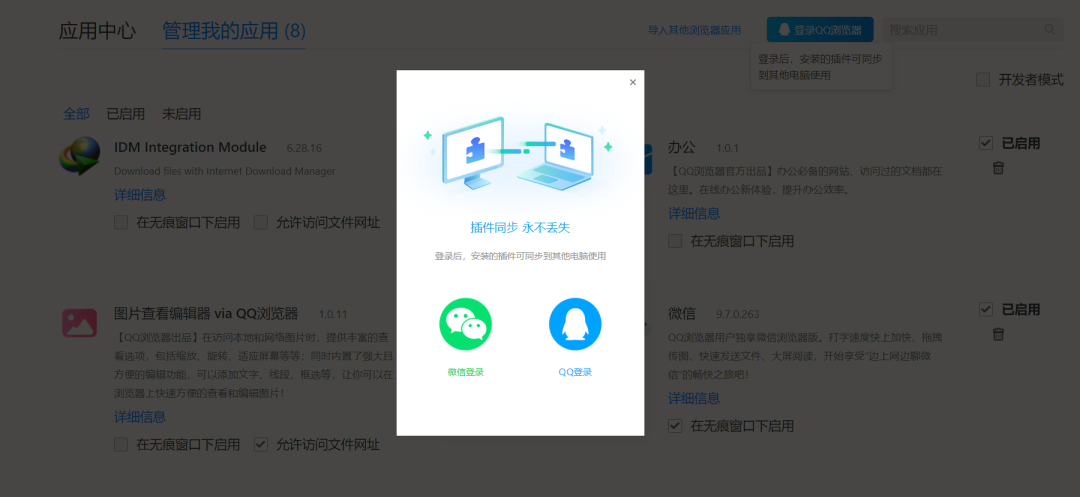The image size is (1080, 497).
Task: Click IDM version number 6.28.16
Action: 304,148
